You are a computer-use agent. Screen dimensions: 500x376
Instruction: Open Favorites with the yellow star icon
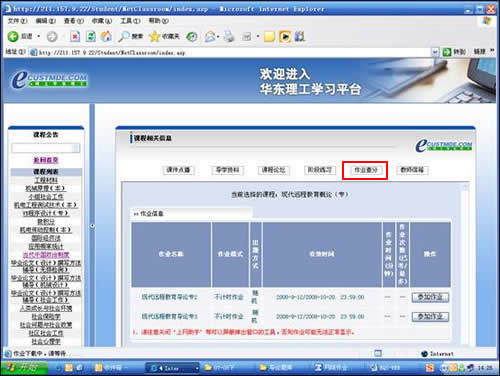155,36
